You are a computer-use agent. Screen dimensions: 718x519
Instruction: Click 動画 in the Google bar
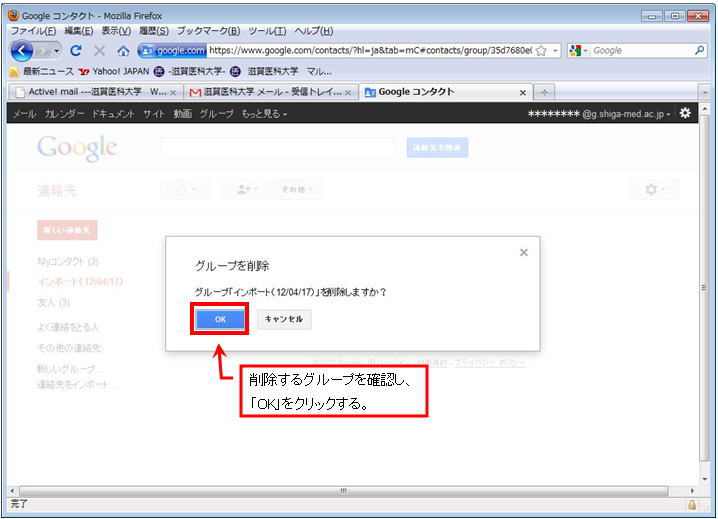click(x=182, y=114)
